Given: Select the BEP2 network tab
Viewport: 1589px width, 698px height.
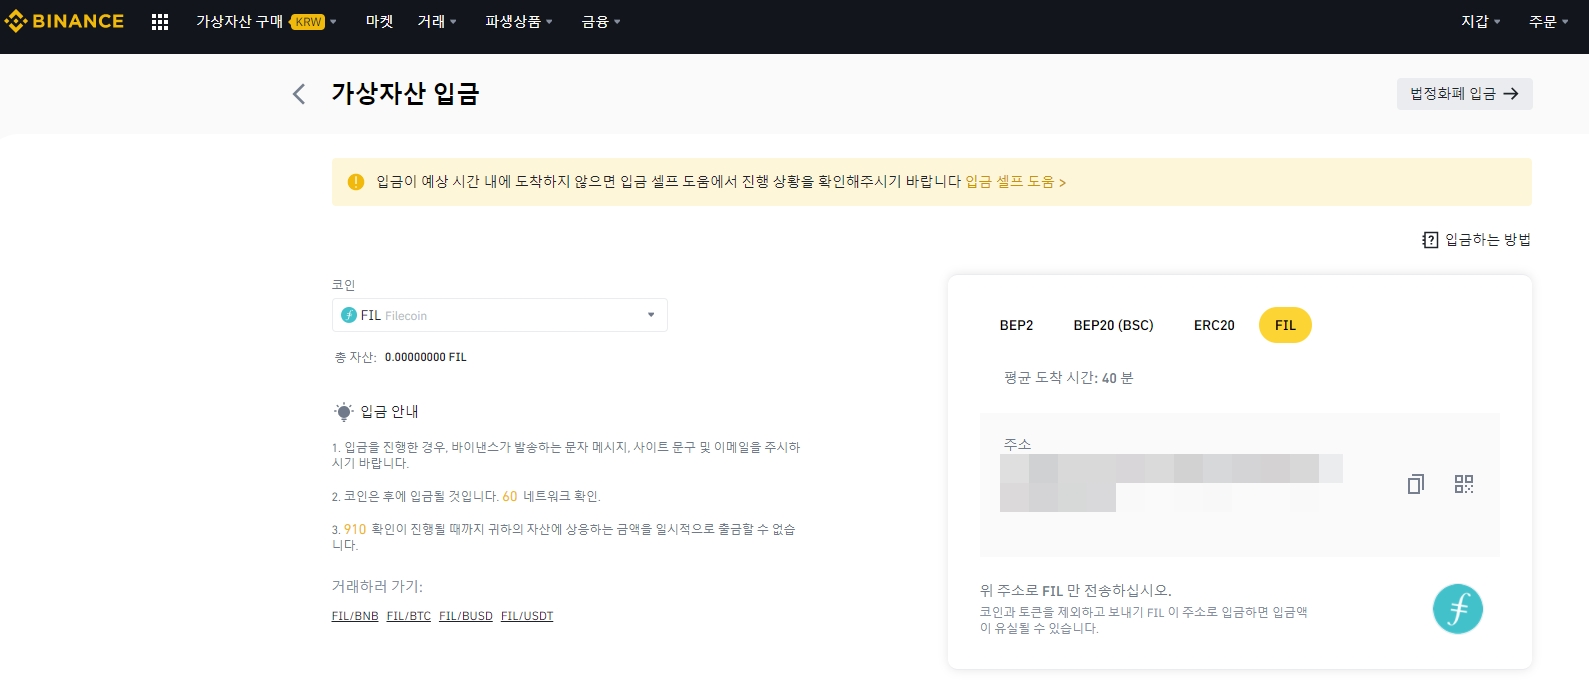Looking at the screenshot, I should [1016, 325].
